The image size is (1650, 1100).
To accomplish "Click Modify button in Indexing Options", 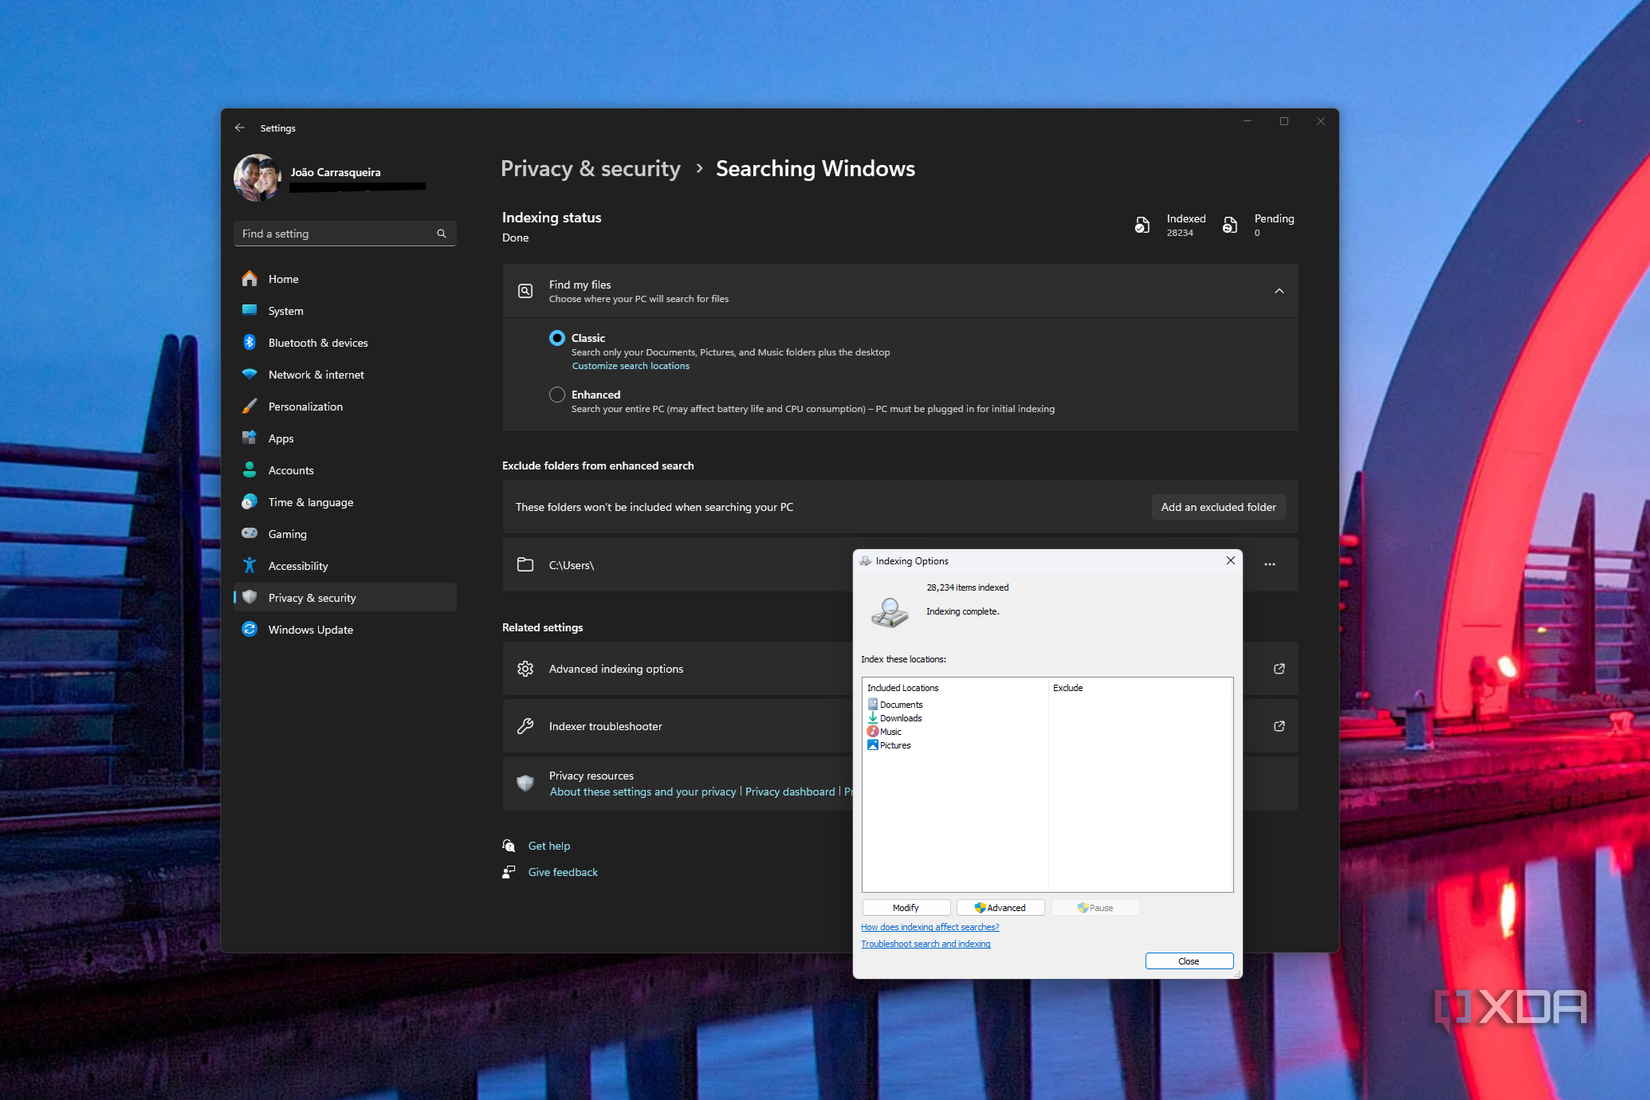I will 906,908.
